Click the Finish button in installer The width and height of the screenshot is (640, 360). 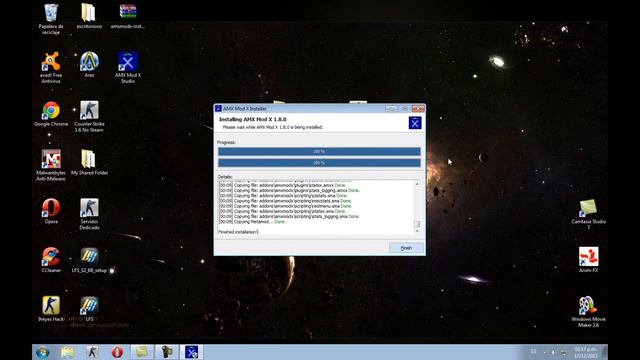click(x=406, y=248)
